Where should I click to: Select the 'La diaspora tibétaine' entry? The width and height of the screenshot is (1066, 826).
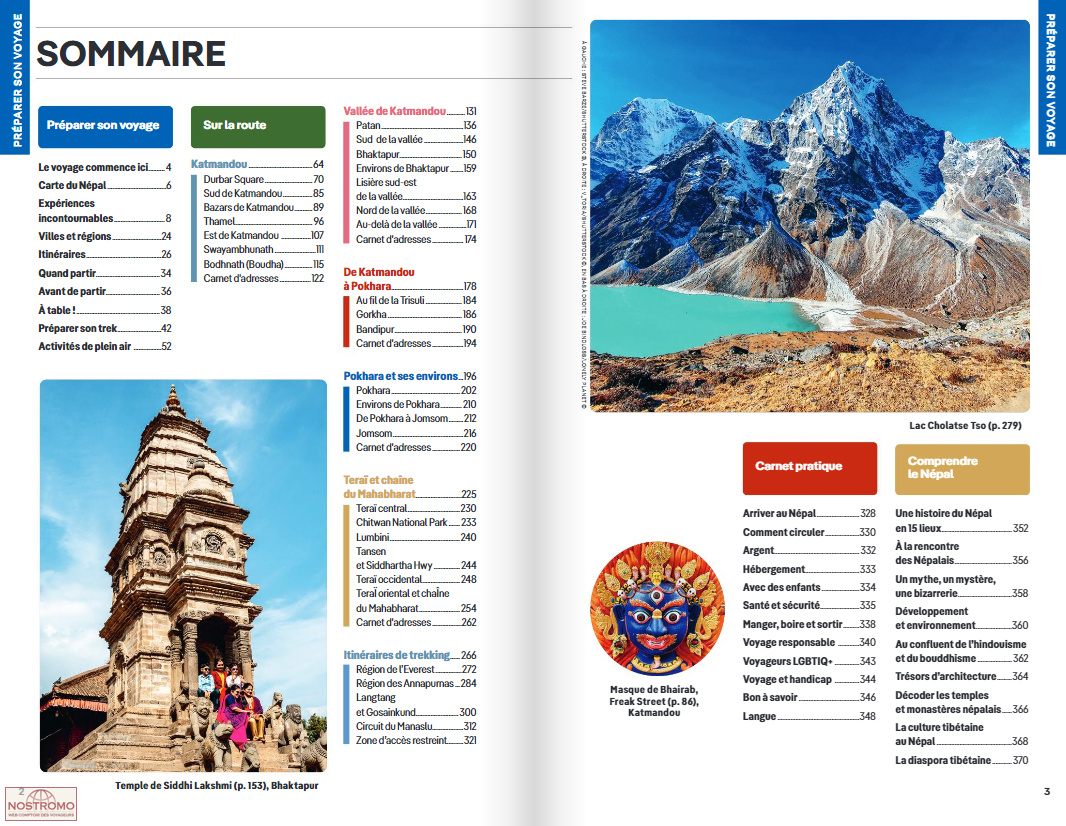962,761
